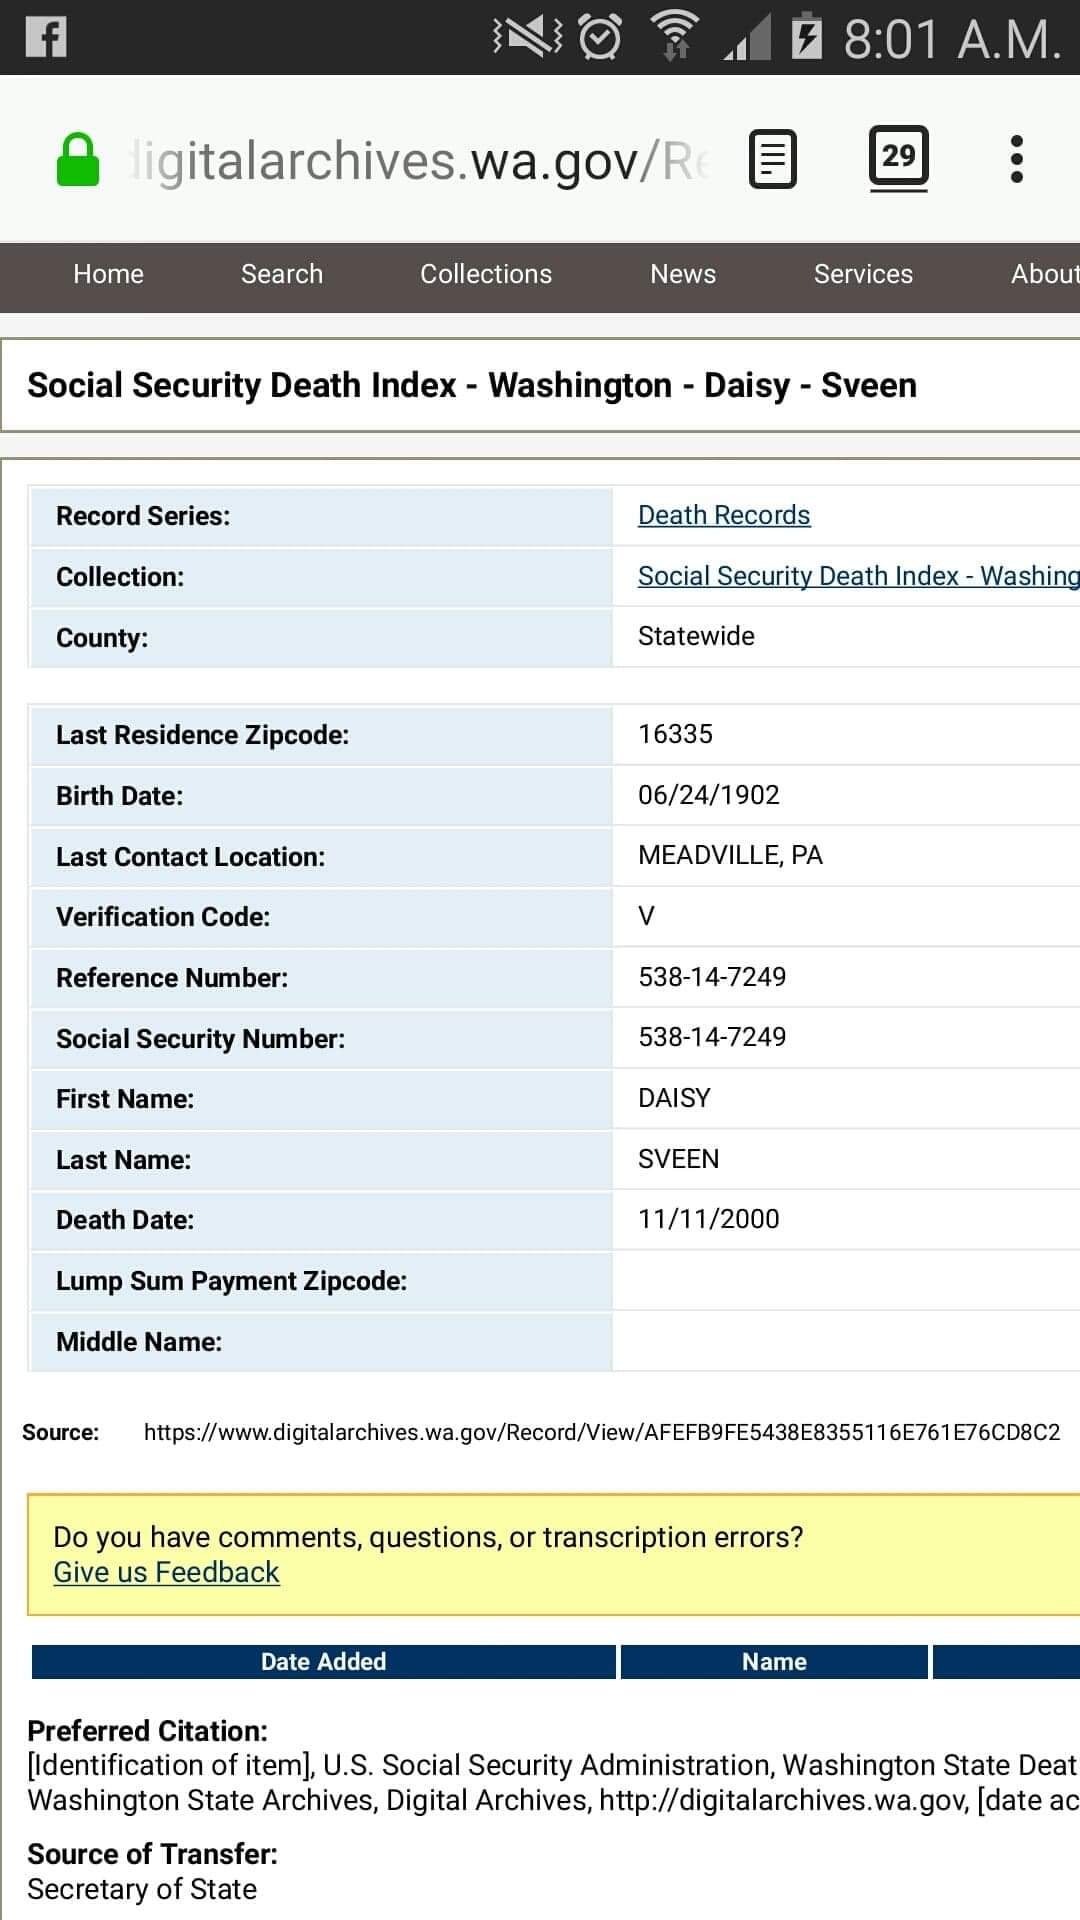
Task: Tap the green secure padlock icon
Action: [x=78, y=161]
